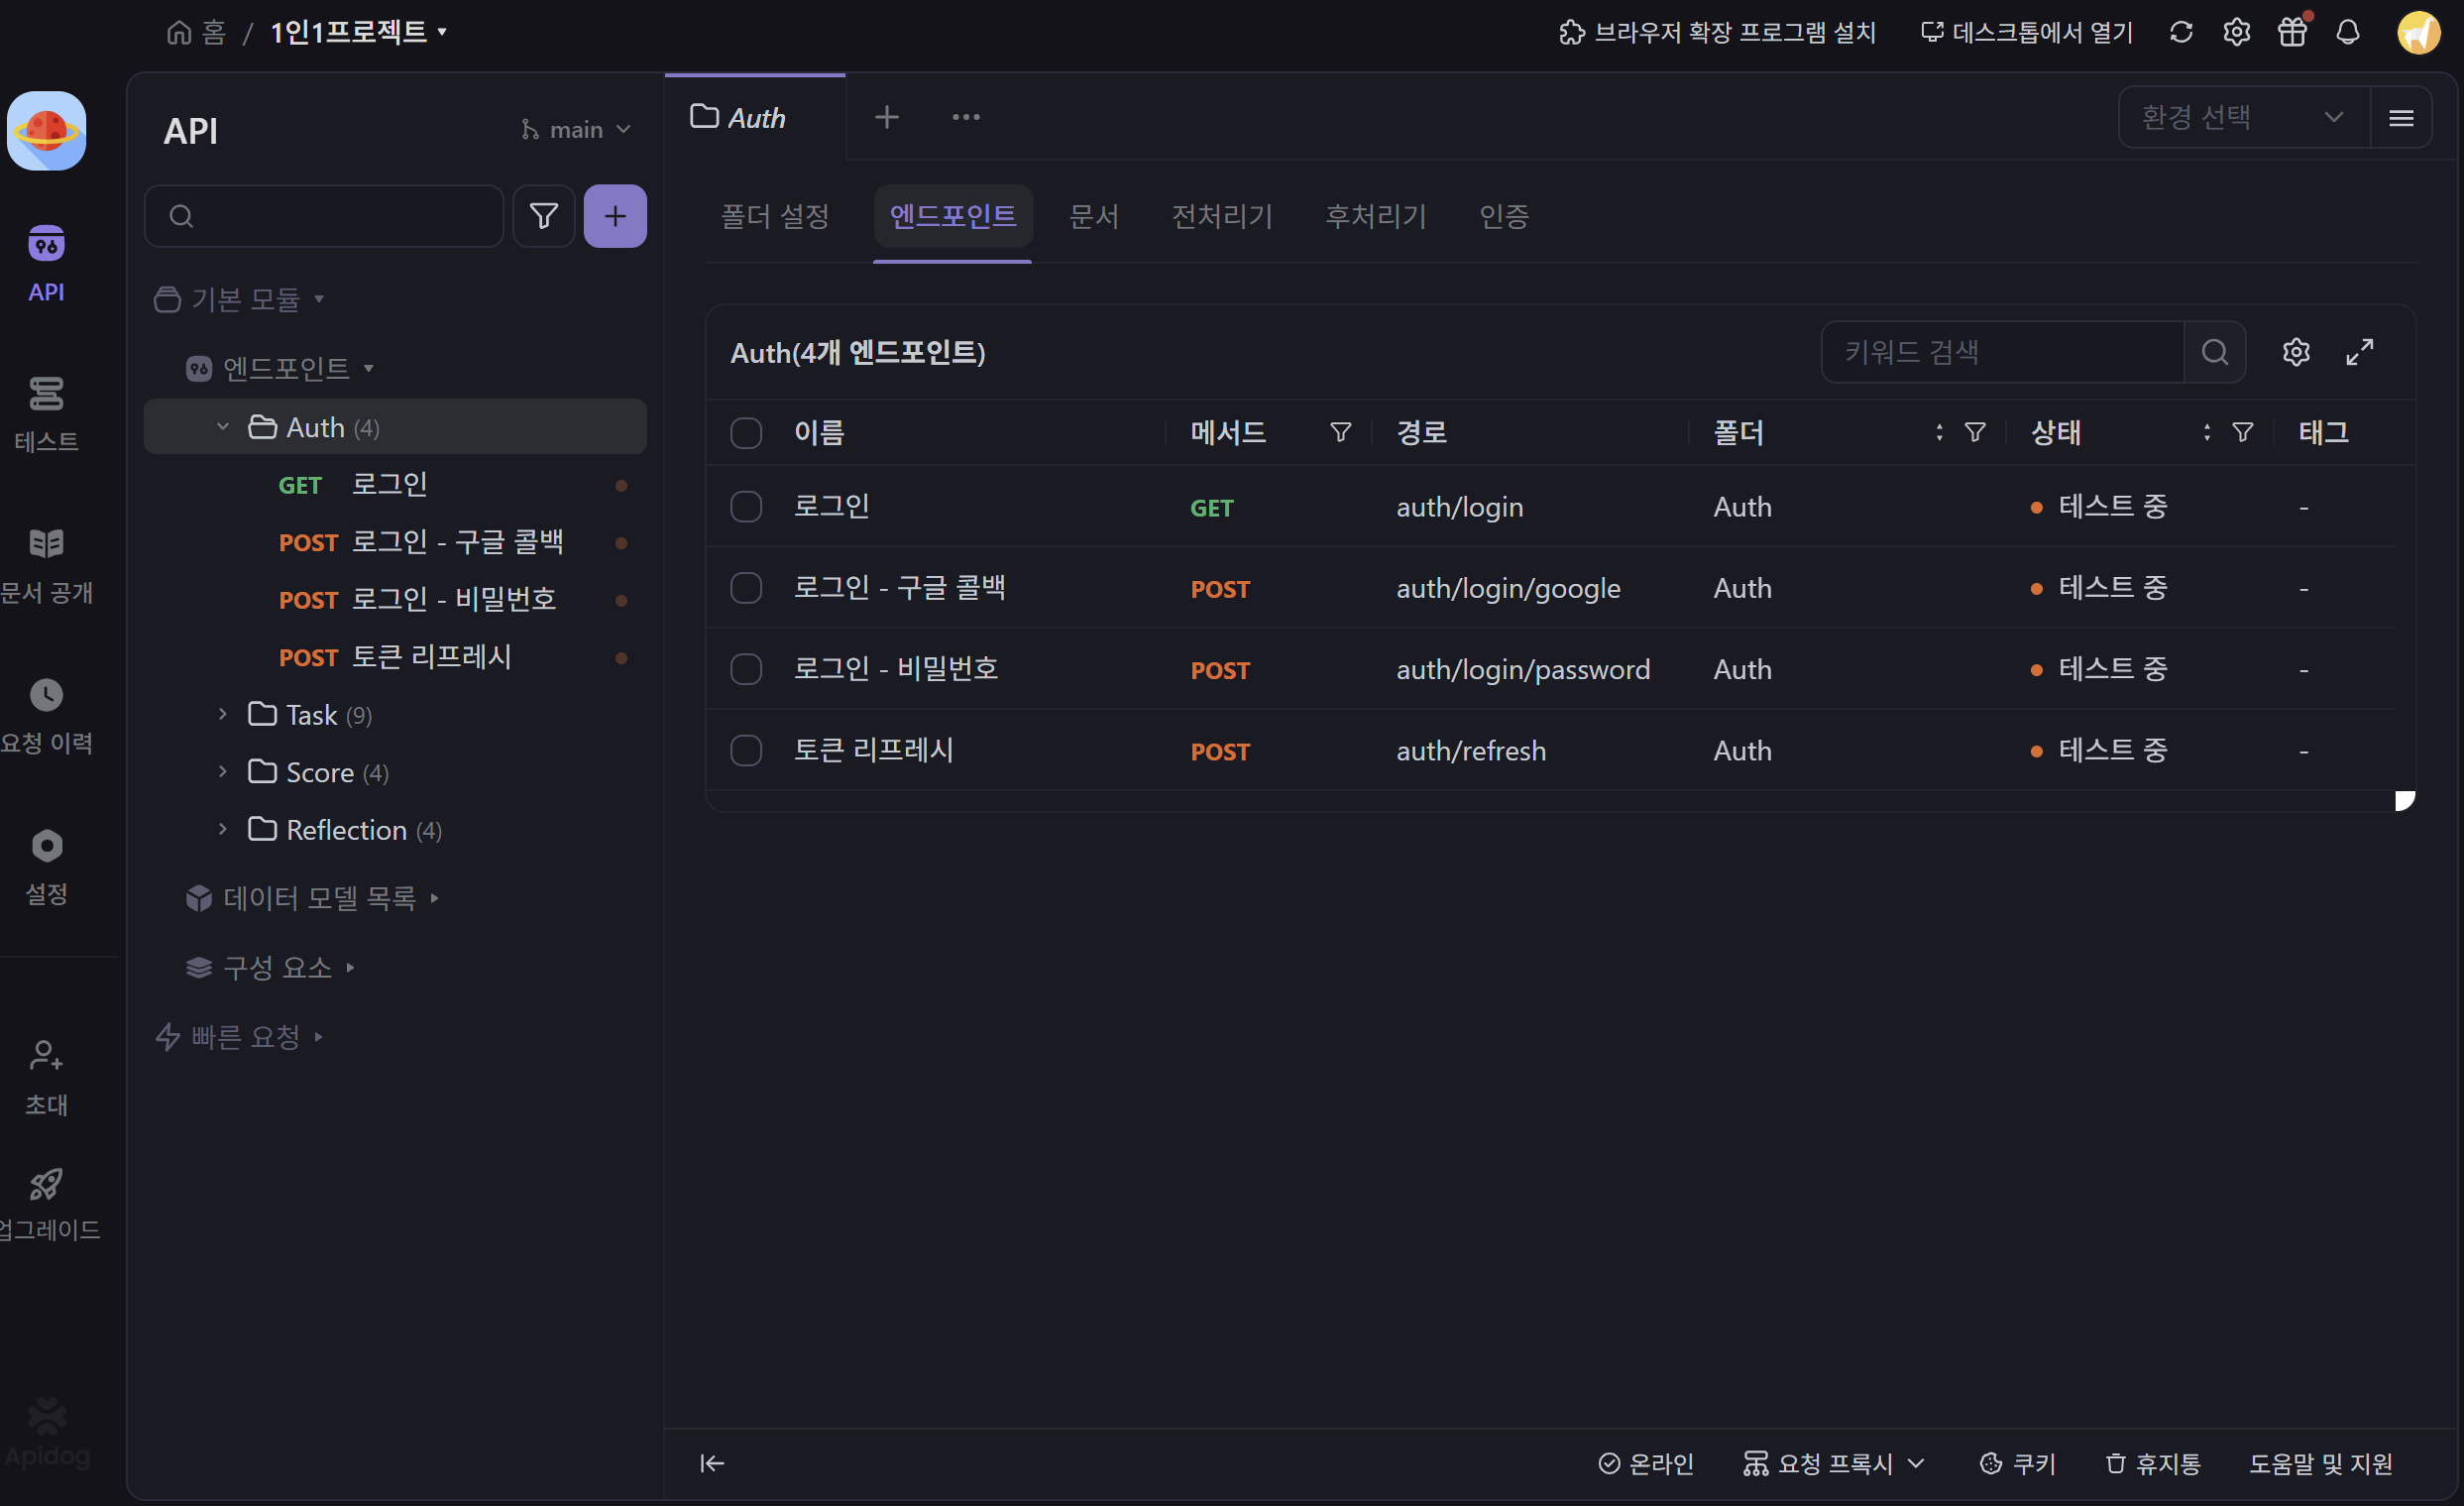Tick the 토큰 리프레시 row checkbox

point(746,751)
